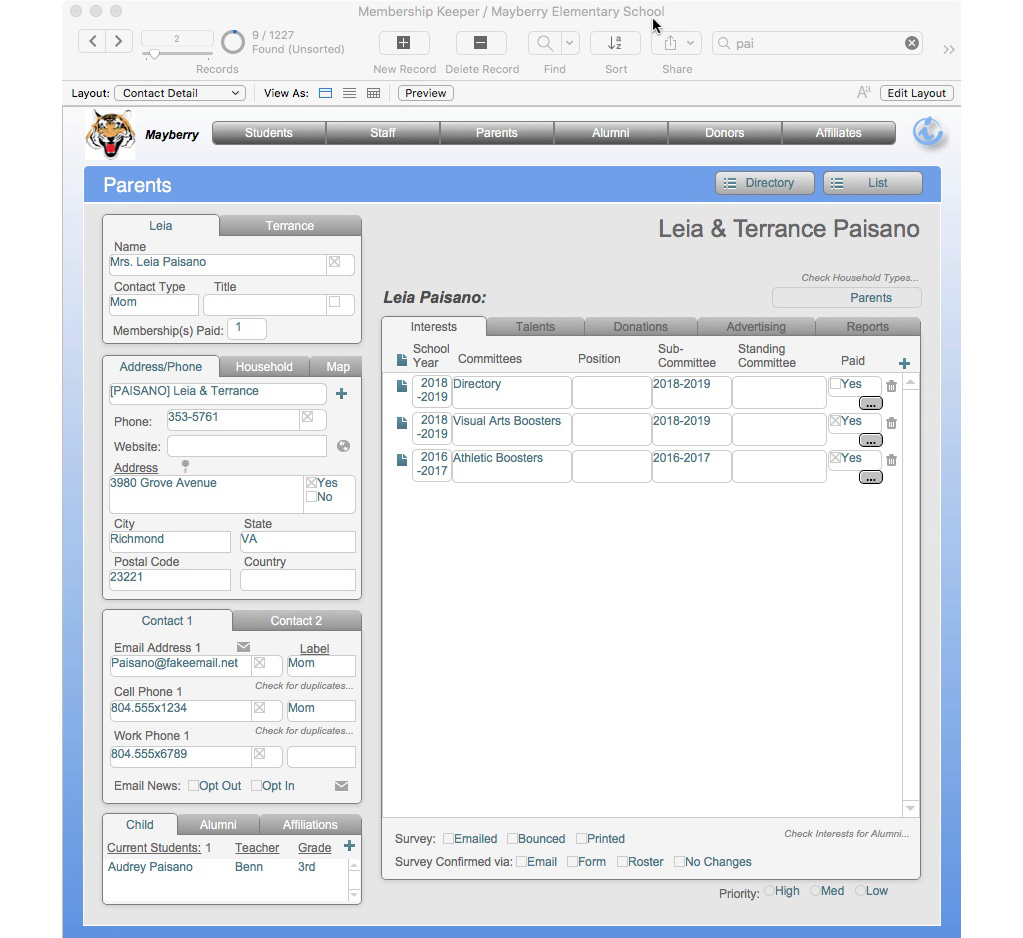The height and width of the screenshot is (938, 1023).
Task: Open the Talents tab
Action: (x=535, y=327)
